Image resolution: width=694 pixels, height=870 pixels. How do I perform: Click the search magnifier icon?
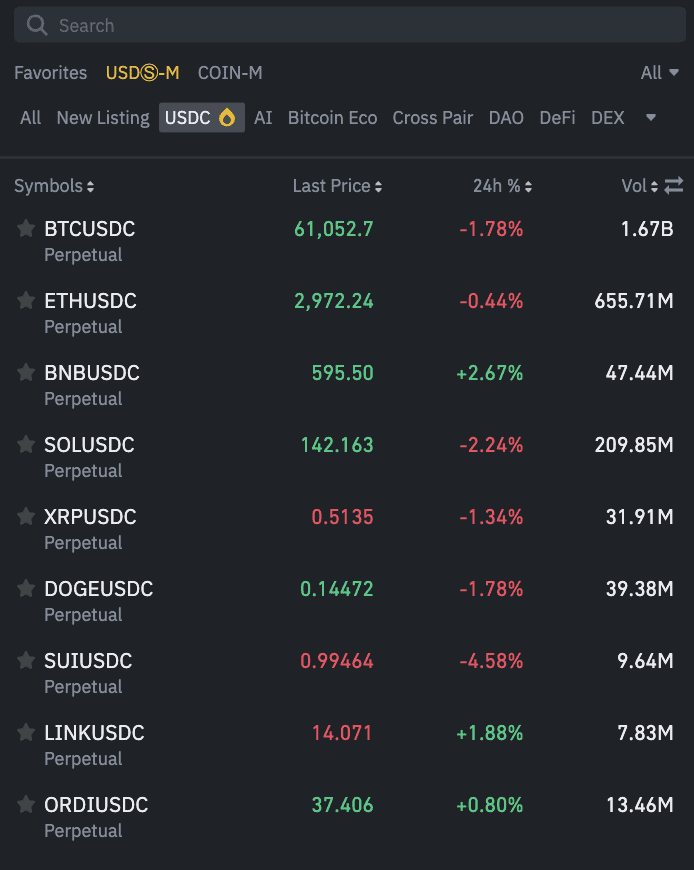(x=37, y=26)
